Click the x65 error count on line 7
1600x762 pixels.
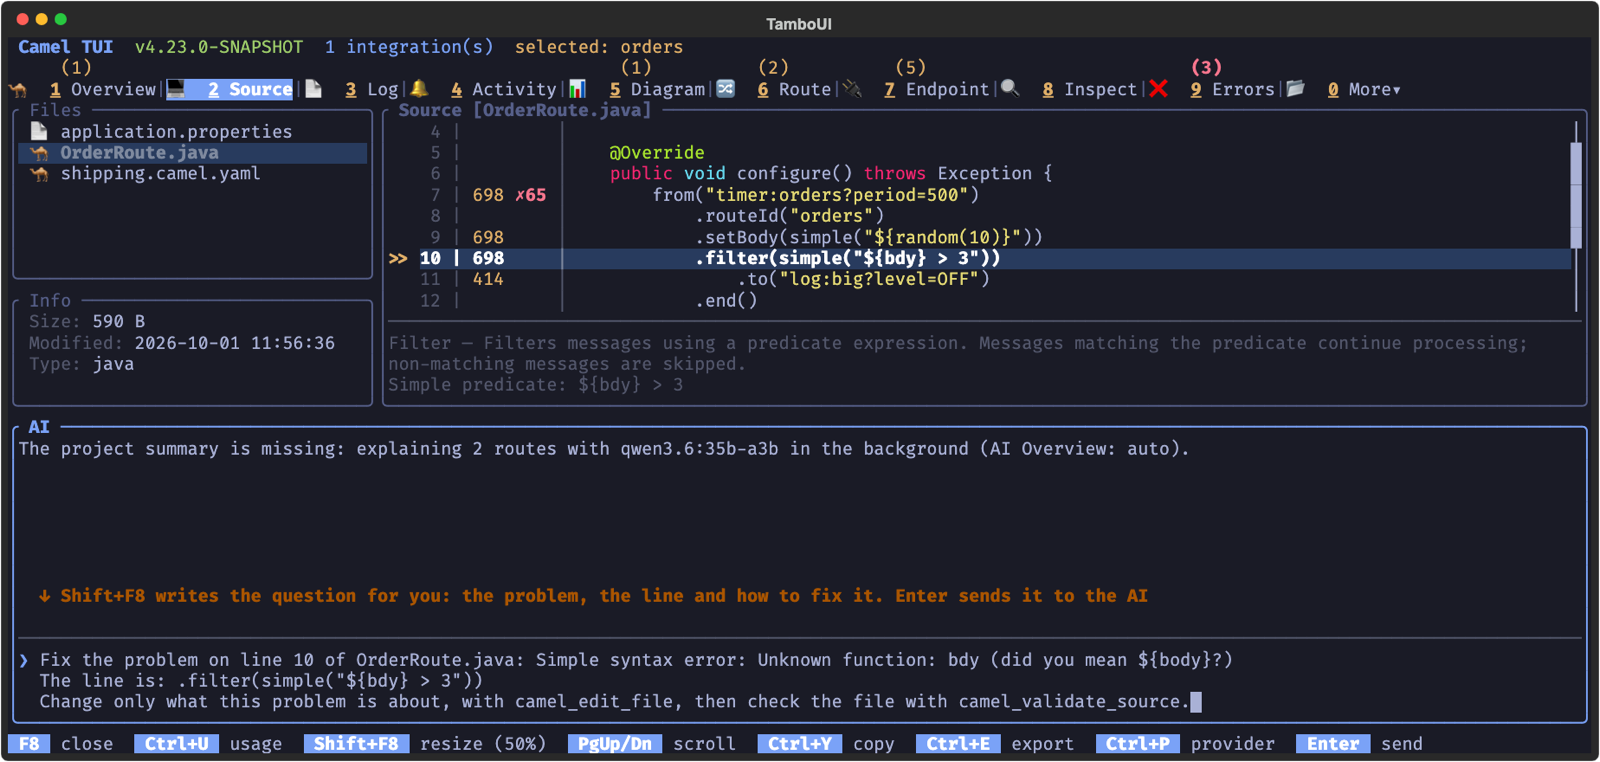pyautogui.click(x=530, y=195)
